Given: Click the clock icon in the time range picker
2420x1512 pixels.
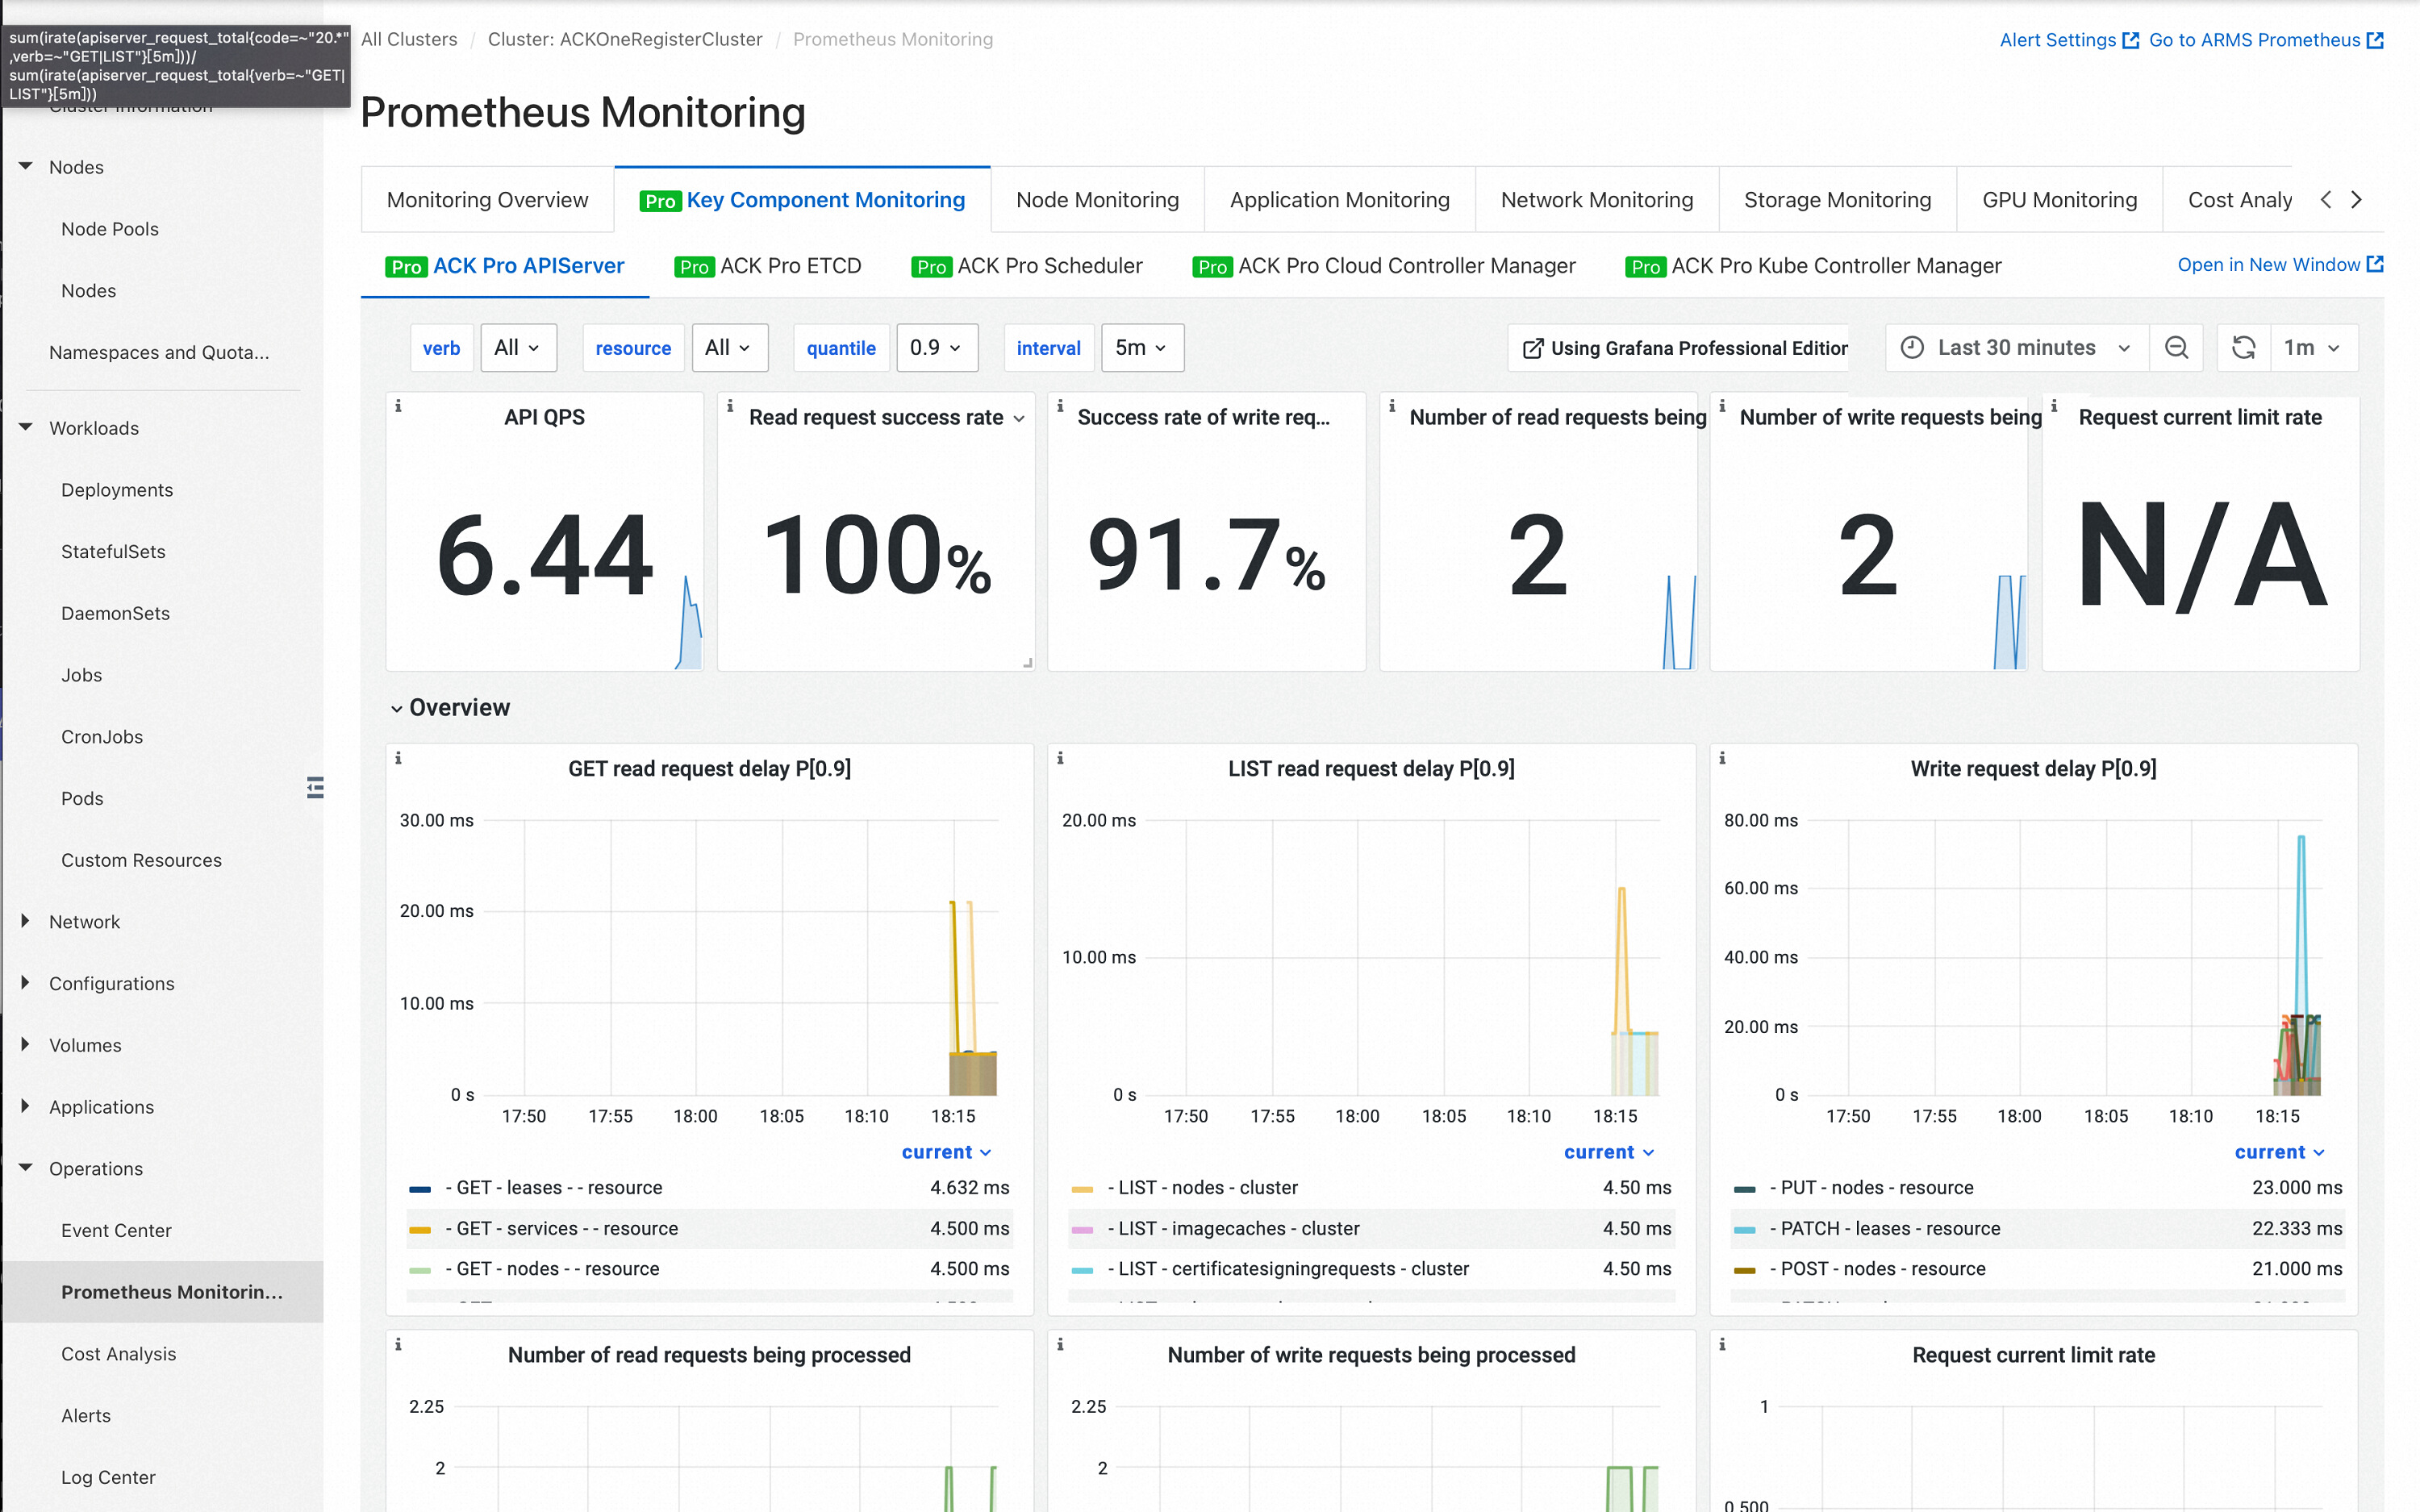Looking at the screenshot, I should [x=1912, y=347].
